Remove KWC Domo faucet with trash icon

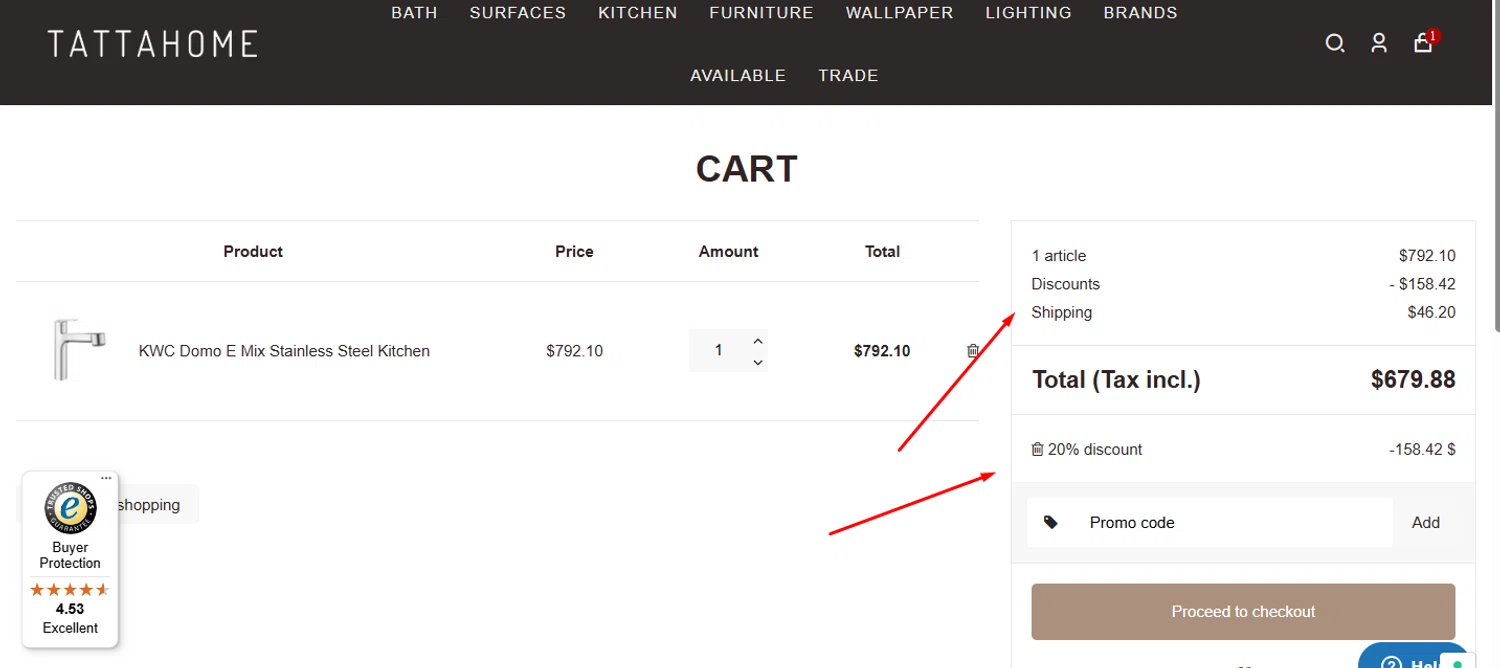point(973,351)
